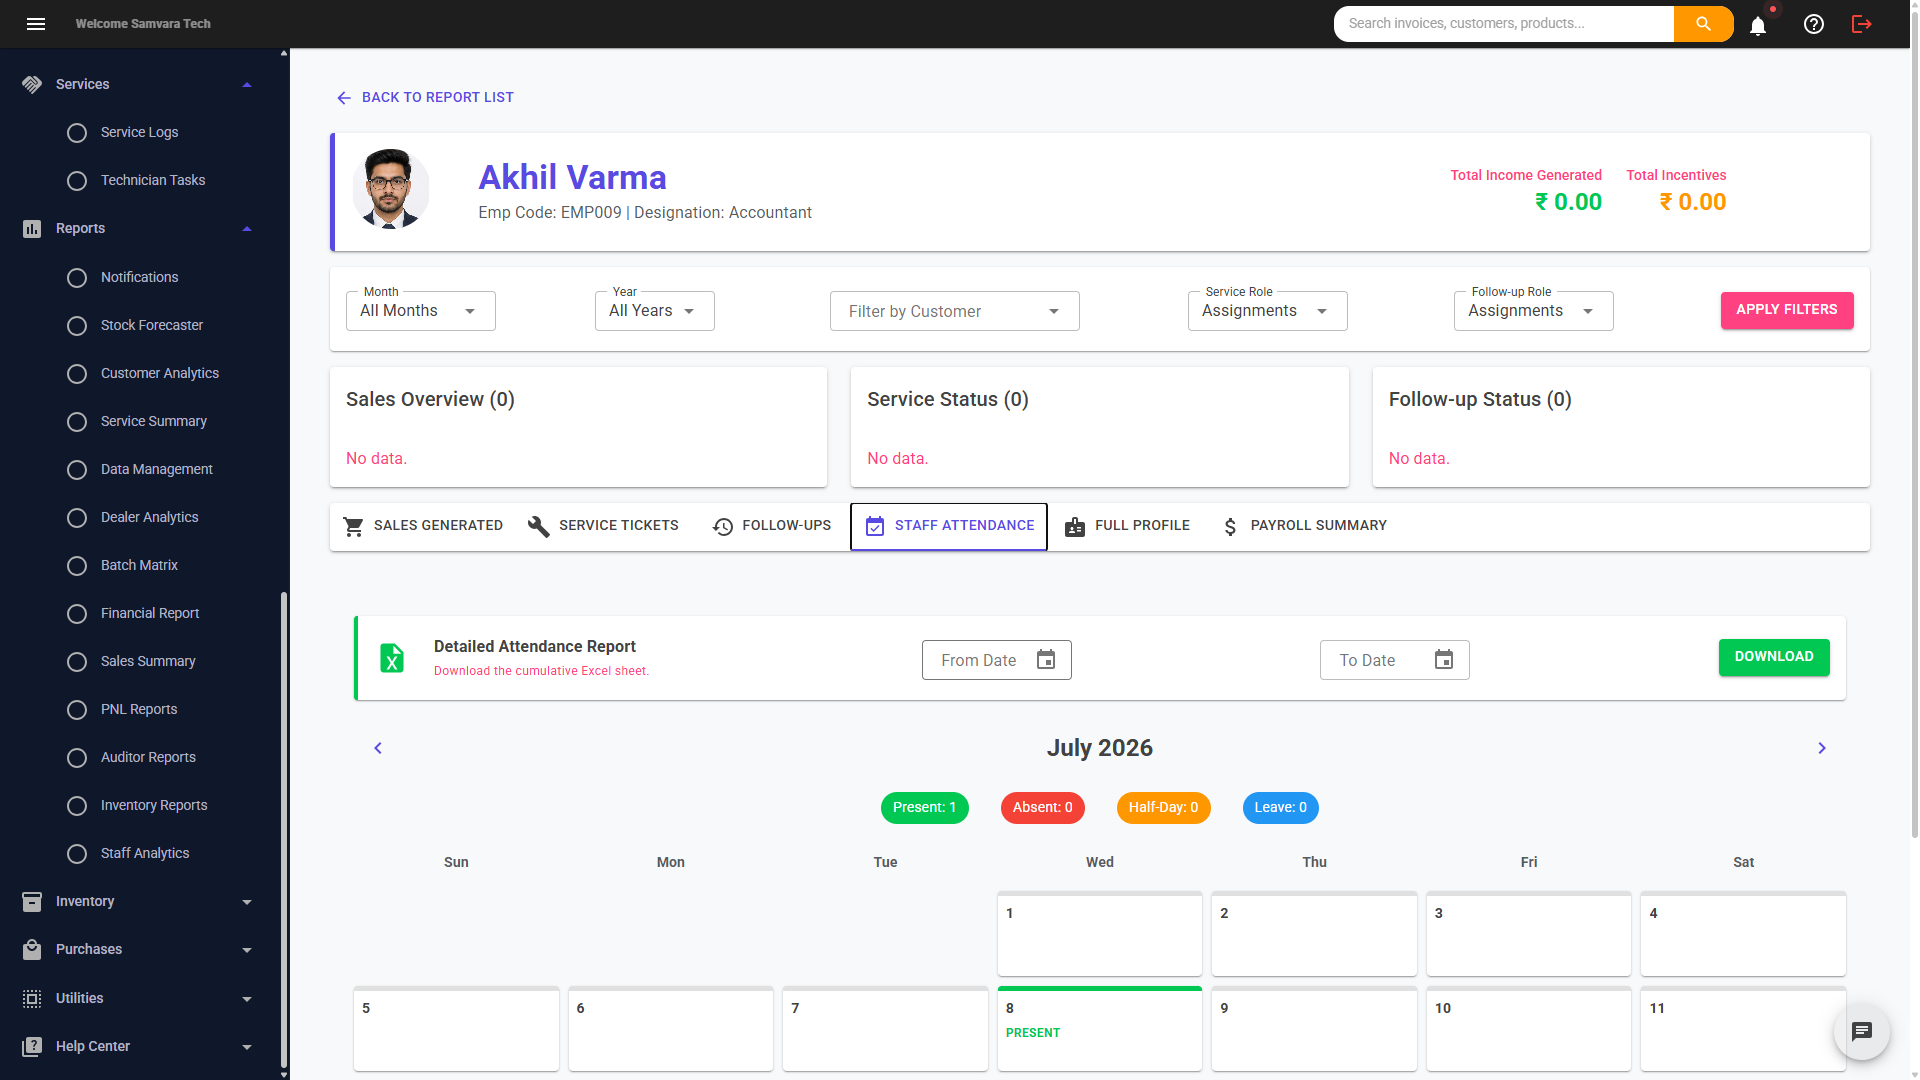Open PNL Reports in sidebar

[139, 710]
